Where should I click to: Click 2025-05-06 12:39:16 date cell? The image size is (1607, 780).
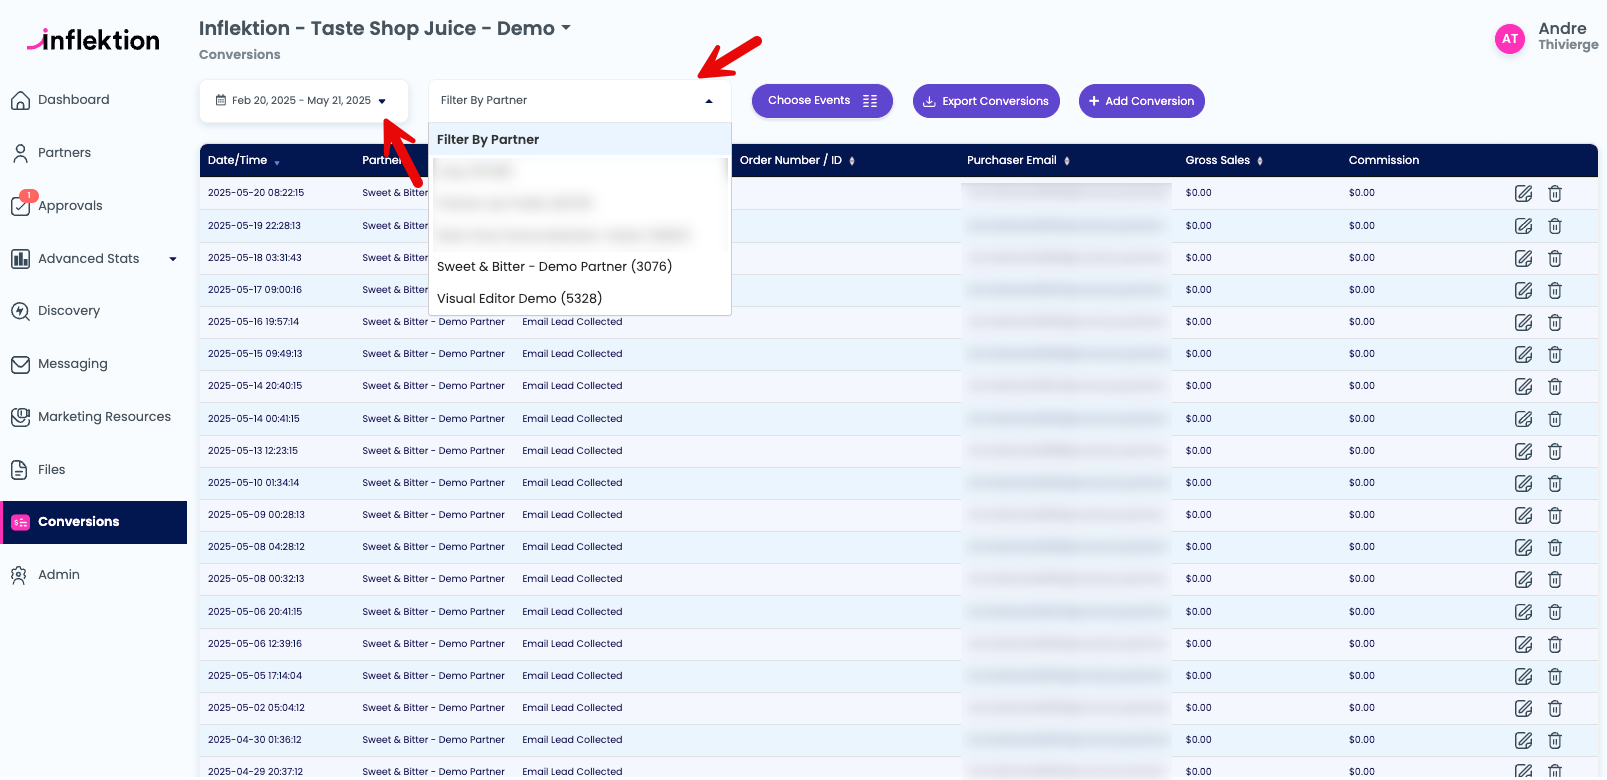(x=255, y=644)
